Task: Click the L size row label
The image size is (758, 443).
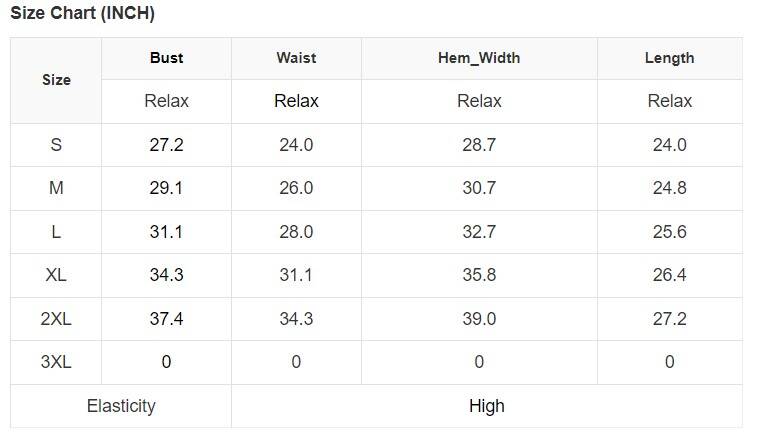Action: tap(56, 232)
